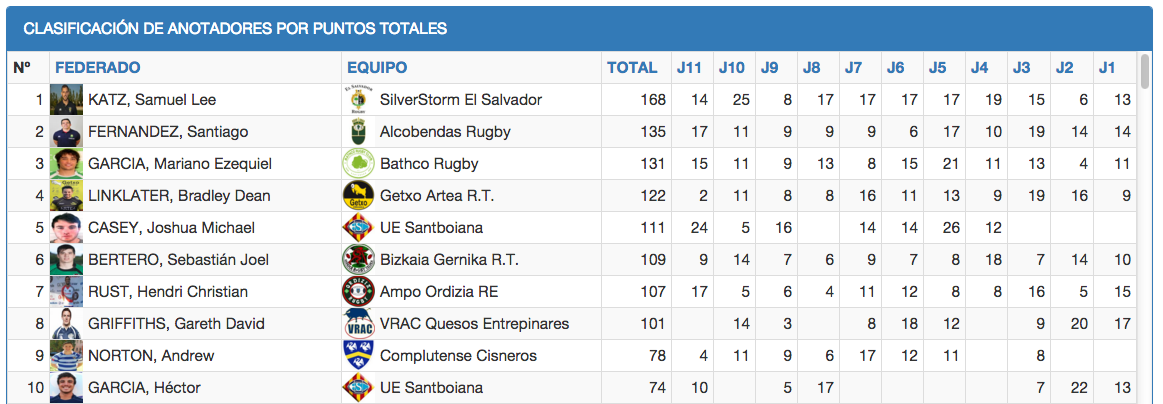Sort by EQUIPO column header
The image size is (1163, 404).
pyautogui.click(x=377, y=68)
